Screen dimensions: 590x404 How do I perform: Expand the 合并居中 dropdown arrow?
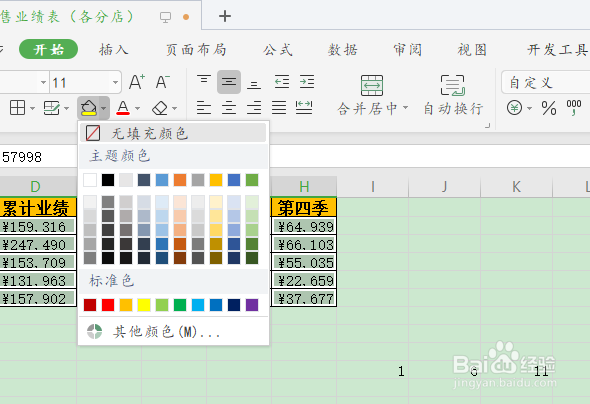406,108
